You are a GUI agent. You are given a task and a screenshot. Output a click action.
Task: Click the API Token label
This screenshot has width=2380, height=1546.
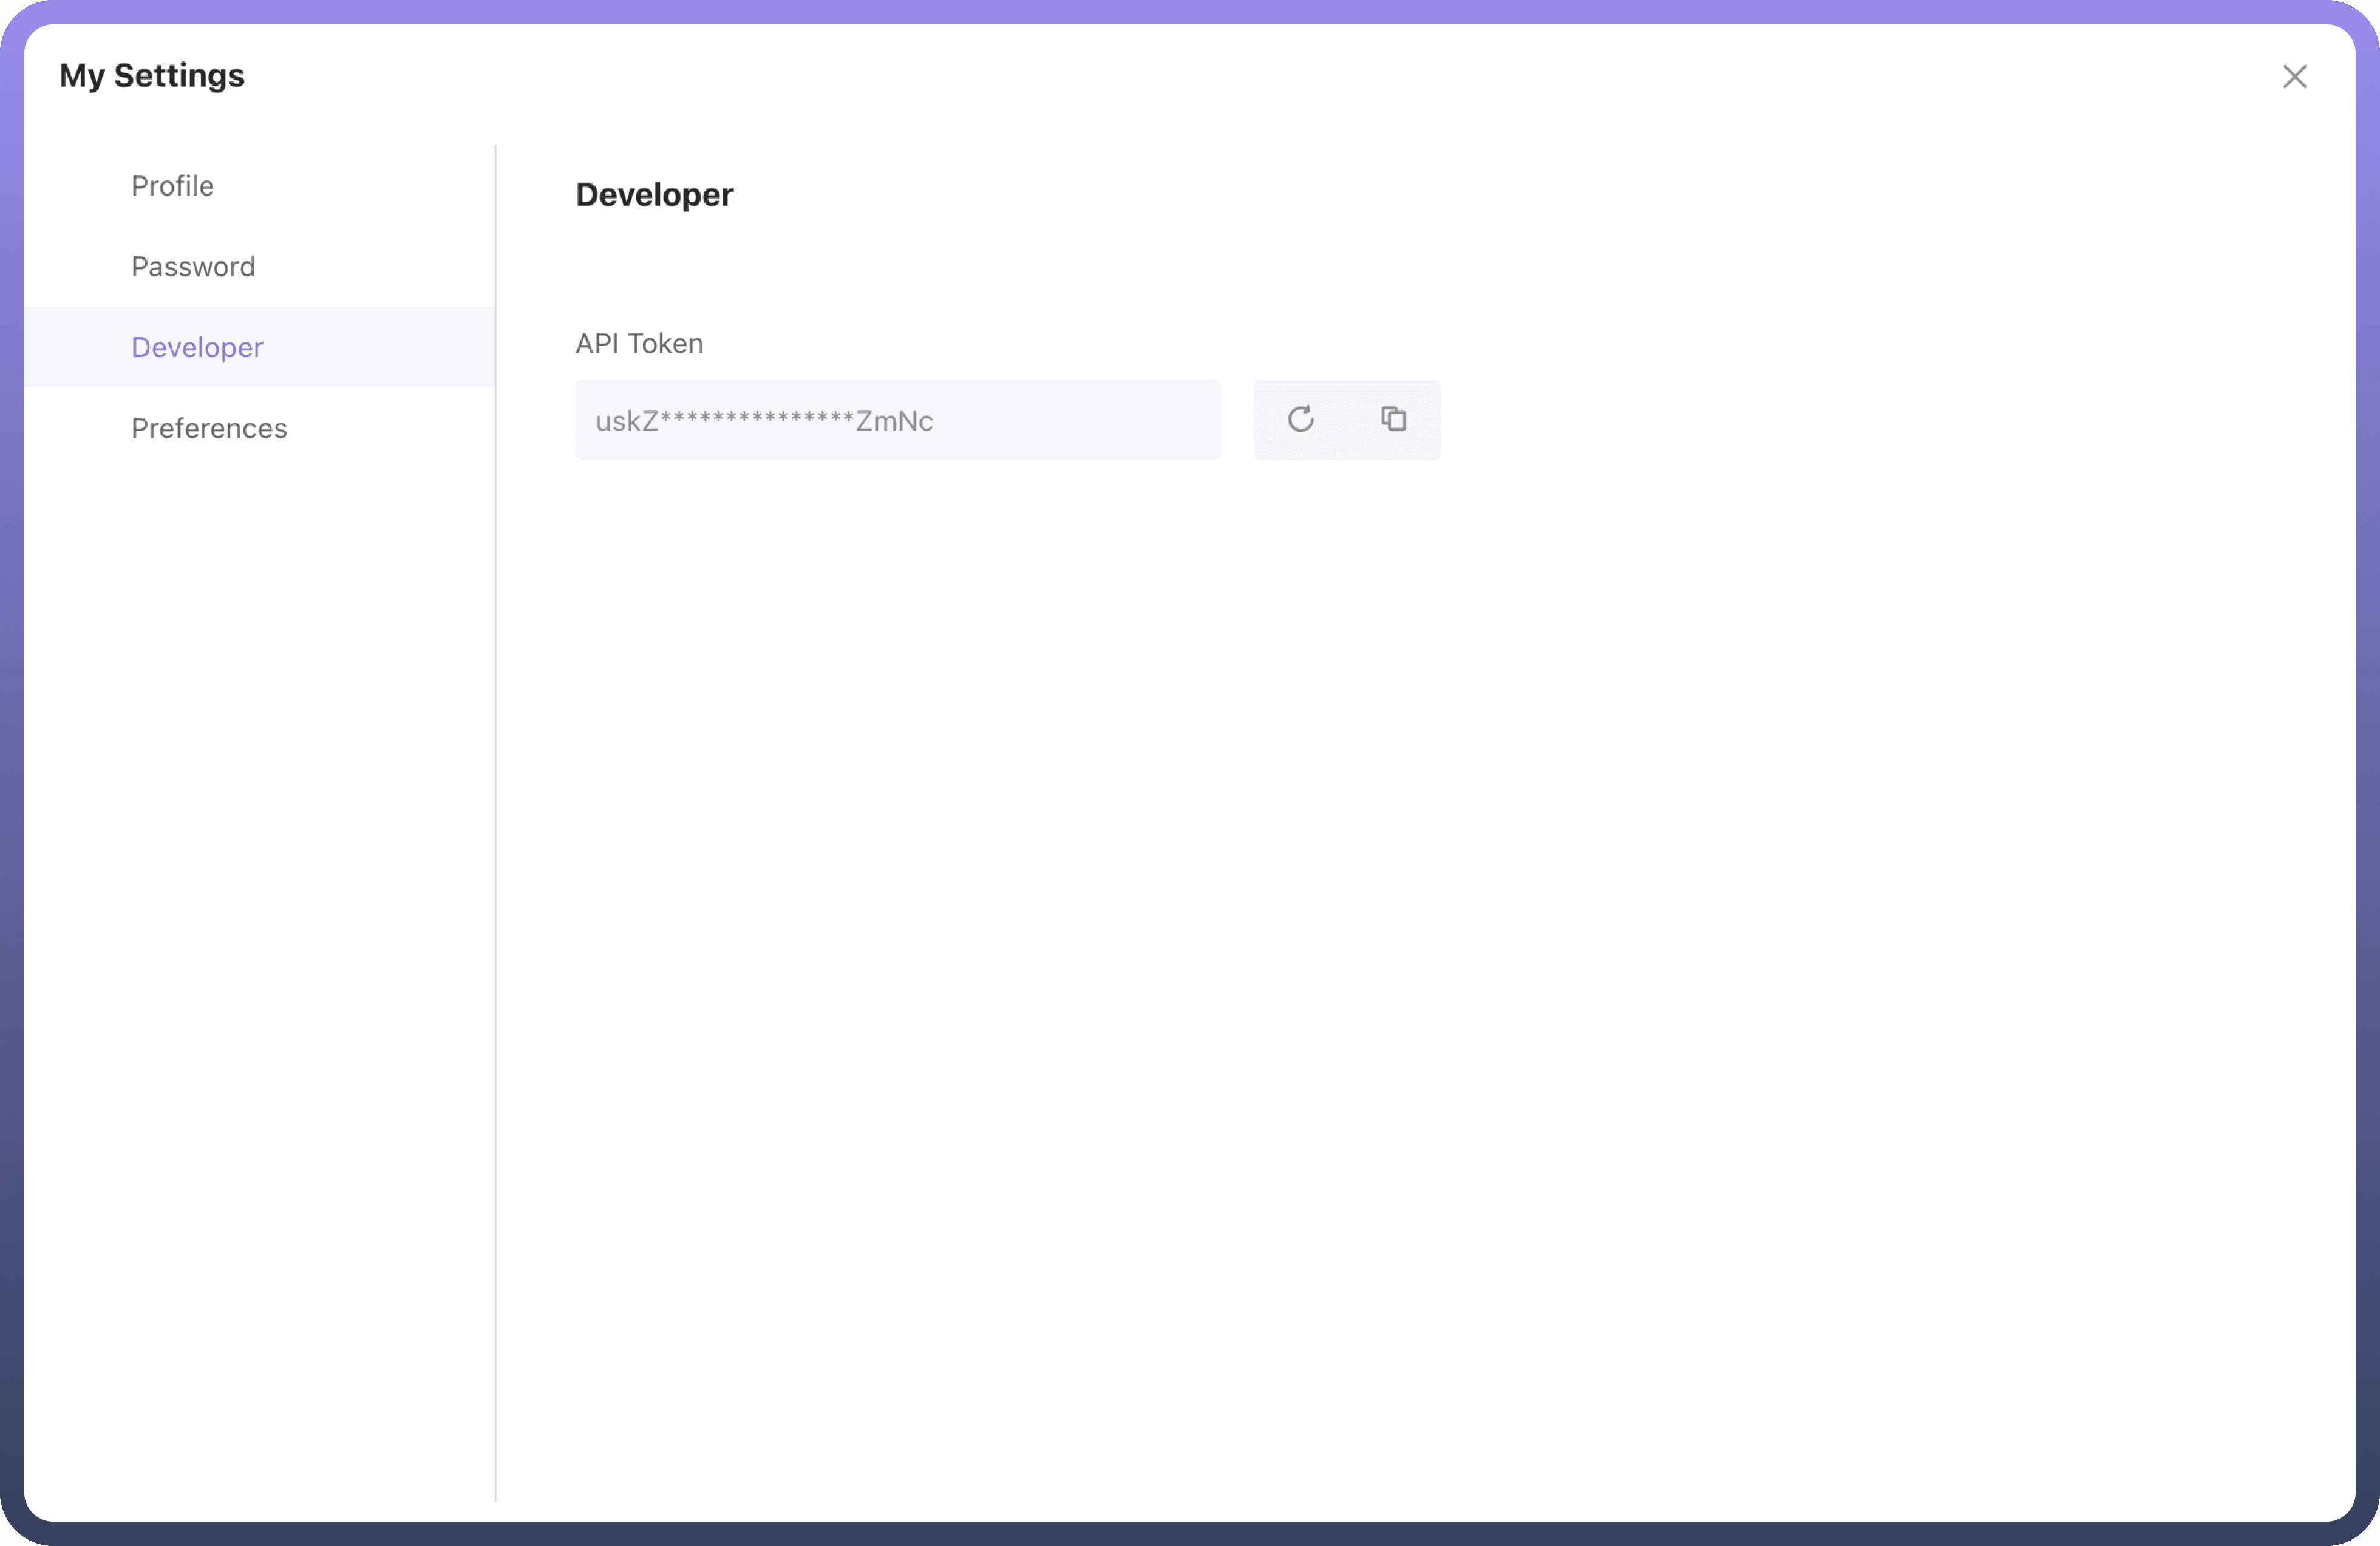tap(639, 344)
